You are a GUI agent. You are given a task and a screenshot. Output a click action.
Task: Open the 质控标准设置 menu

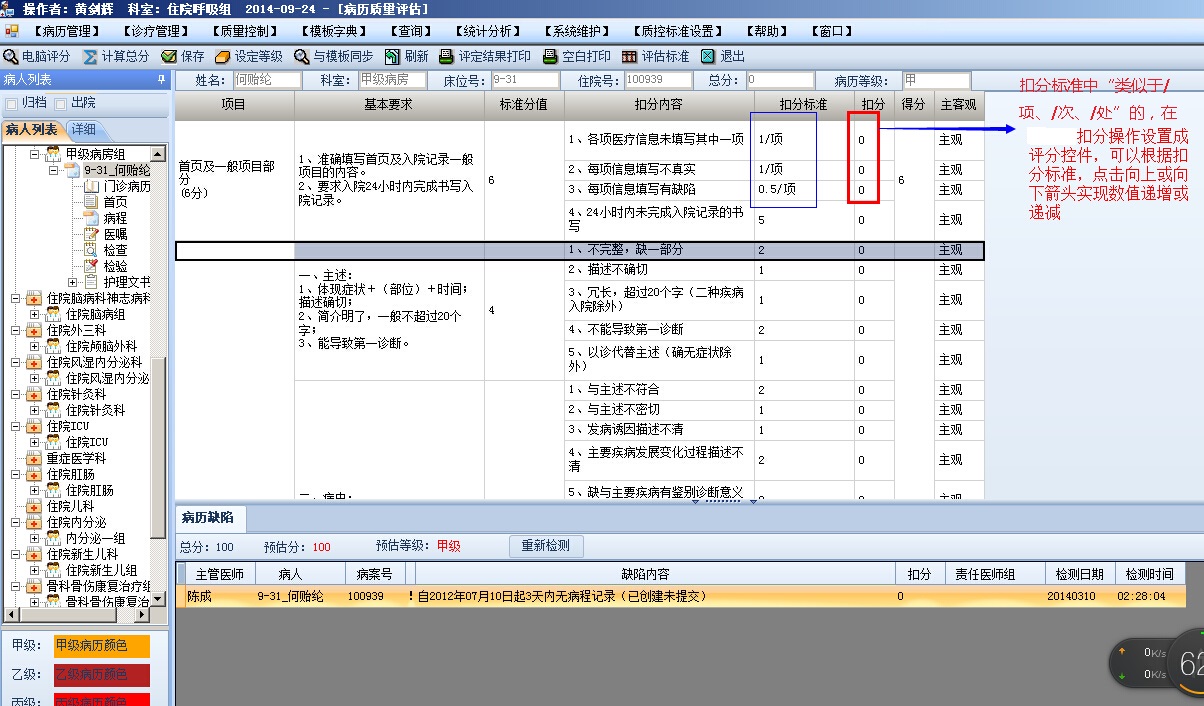point(676,31)
